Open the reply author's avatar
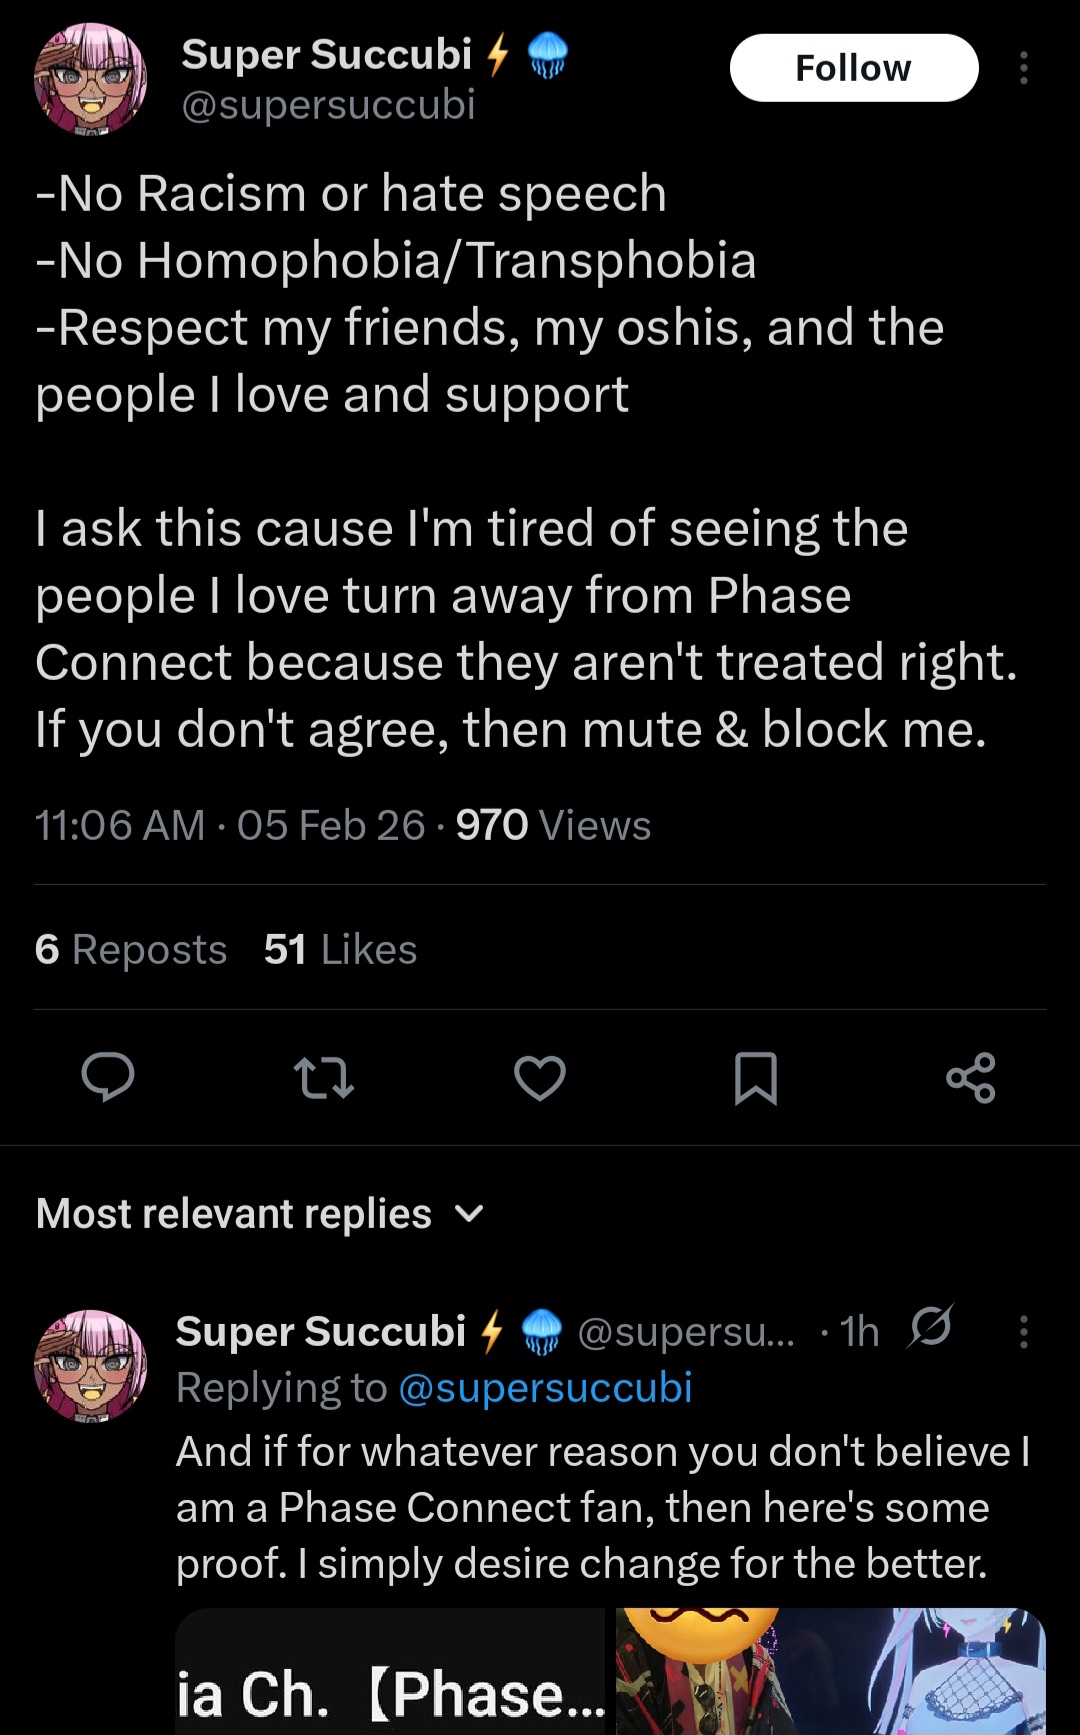The width and height of the screenshot is (1080, 1735). (x=90, y=1366)
